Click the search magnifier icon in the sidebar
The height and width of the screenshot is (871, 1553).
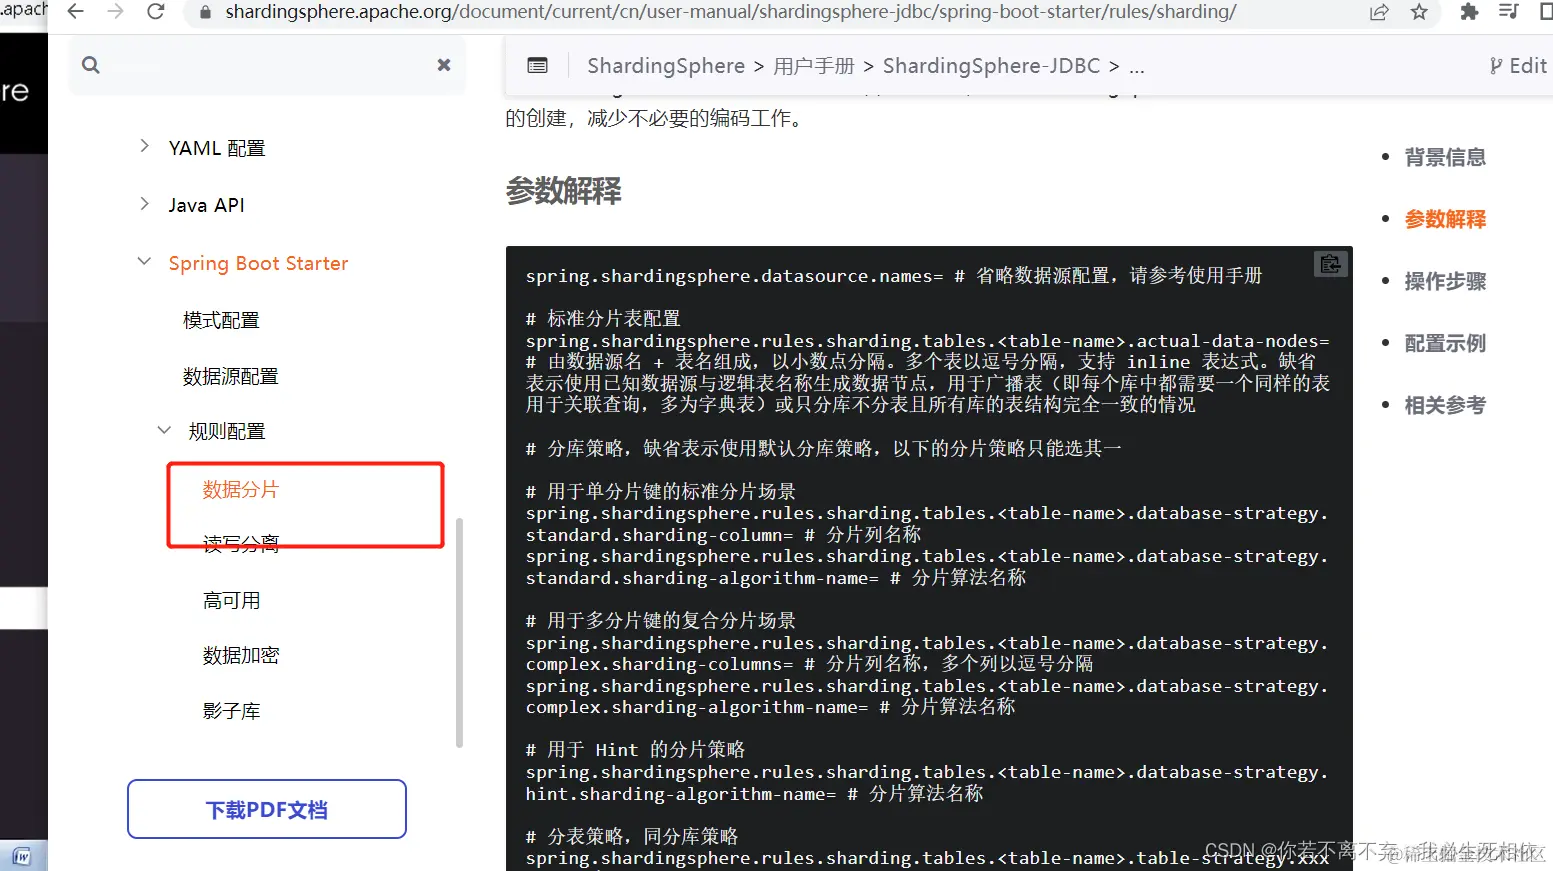click(90, 65)
